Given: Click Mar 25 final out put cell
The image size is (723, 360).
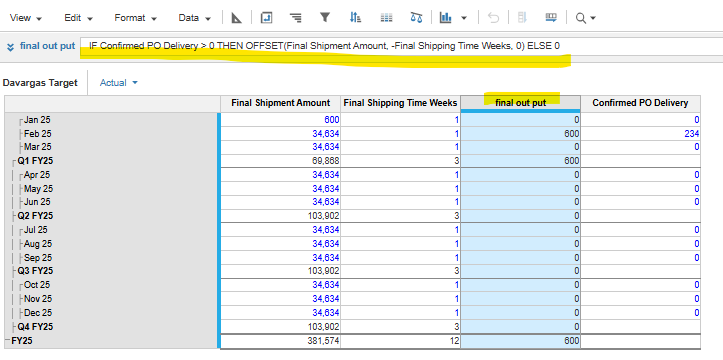Looking at the screenshot, I should pyautogui.click(x=520, y=147).
